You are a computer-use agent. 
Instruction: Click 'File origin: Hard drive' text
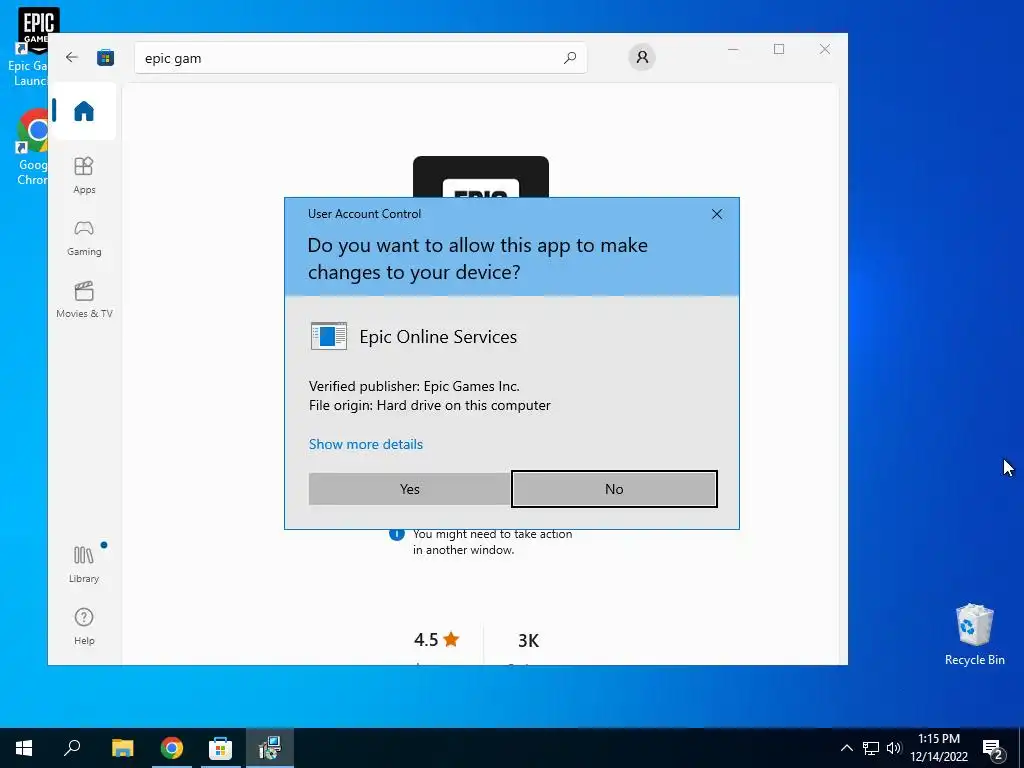tap(430, 406)
